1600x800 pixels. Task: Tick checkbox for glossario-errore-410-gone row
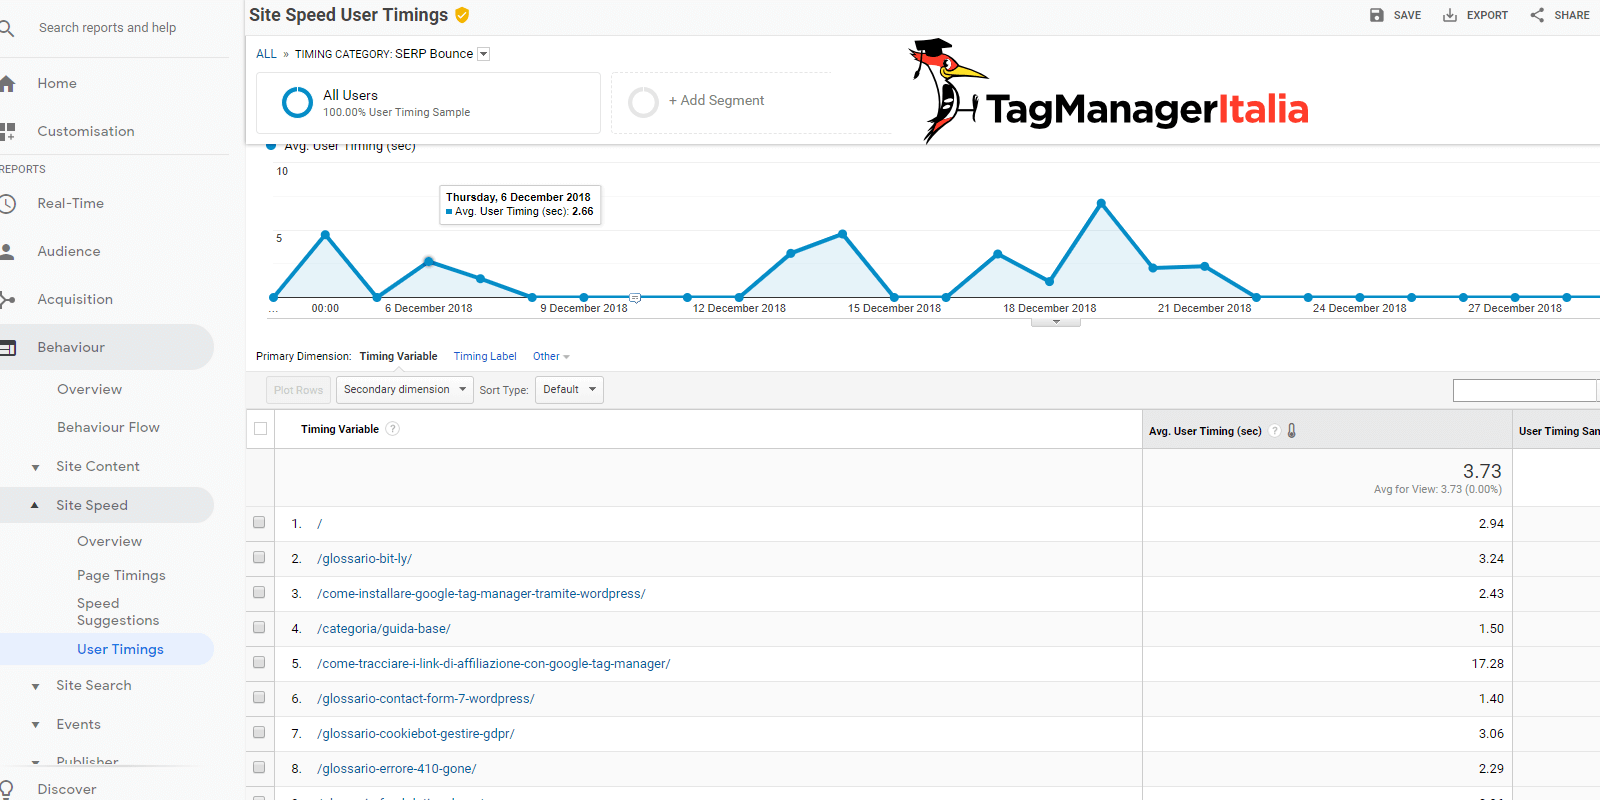tap(259, 767)
